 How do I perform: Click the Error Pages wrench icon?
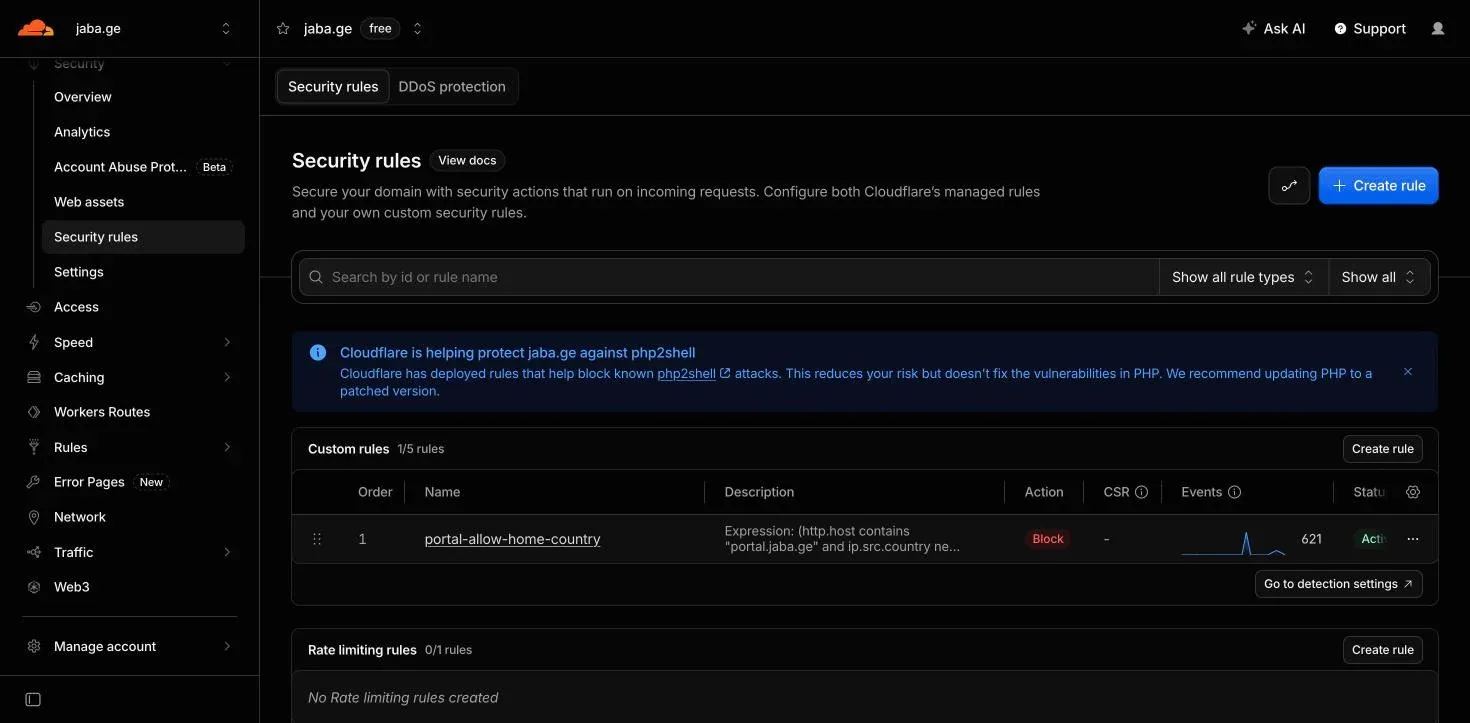[34, 482]
